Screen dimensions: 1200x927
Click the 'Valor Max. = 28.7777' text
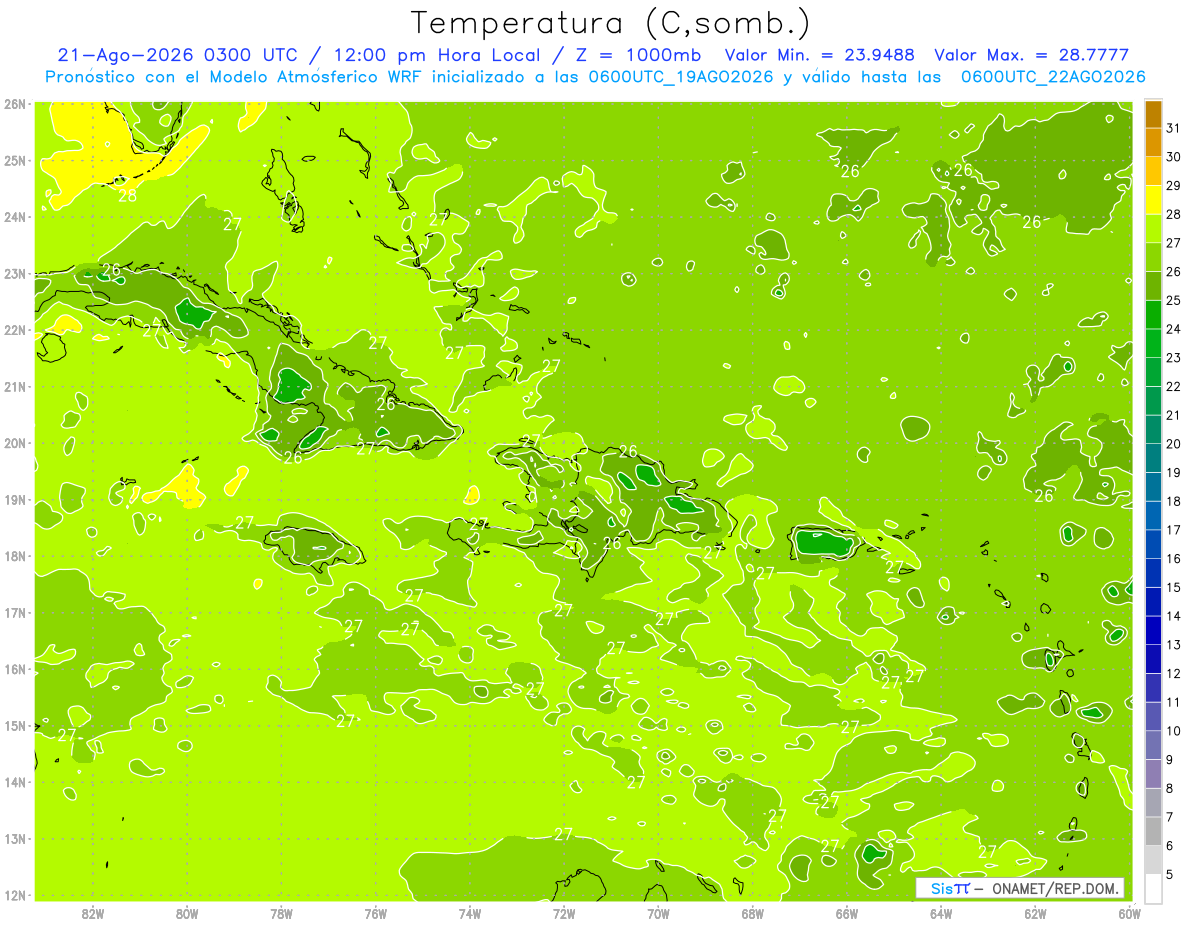coord(1032,55)
